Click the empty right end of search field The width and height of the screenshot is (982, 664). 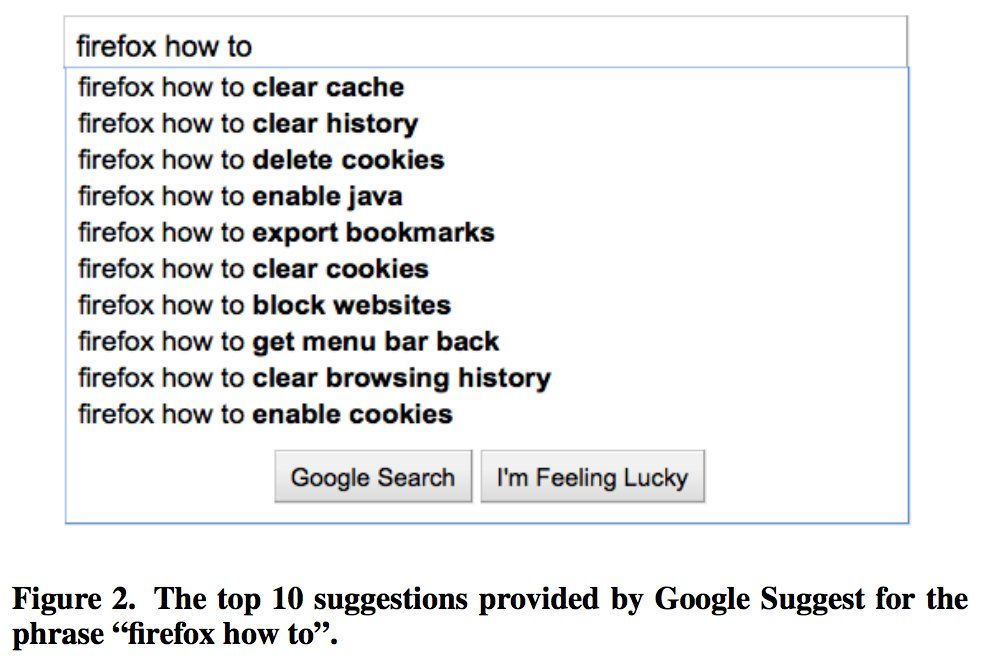point(700,45)
